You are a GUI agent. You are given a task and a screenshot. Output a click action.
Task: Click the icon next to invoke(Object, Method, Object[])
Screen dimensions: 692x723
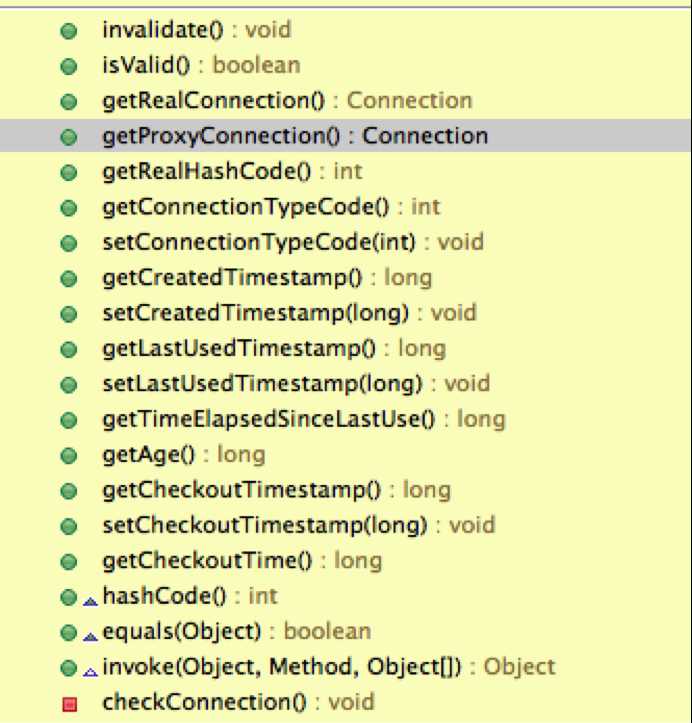[68, 668]
